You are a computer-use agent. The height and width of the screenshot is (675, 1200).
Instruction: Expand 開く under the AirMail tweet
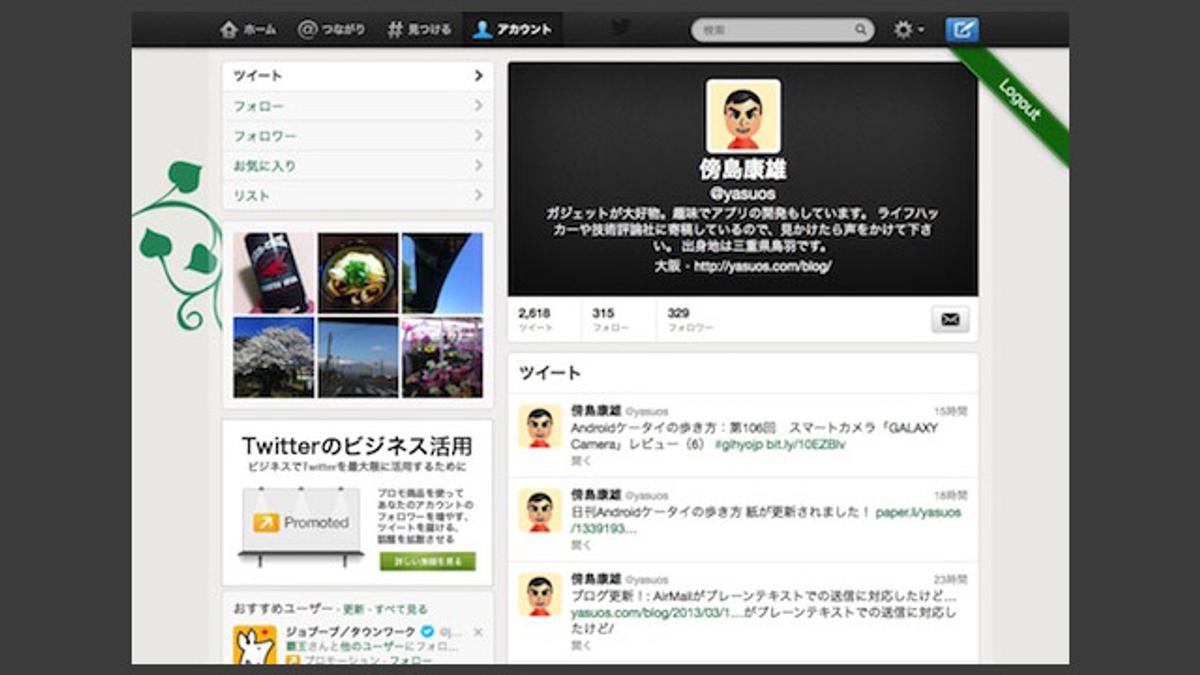point(581,645)
